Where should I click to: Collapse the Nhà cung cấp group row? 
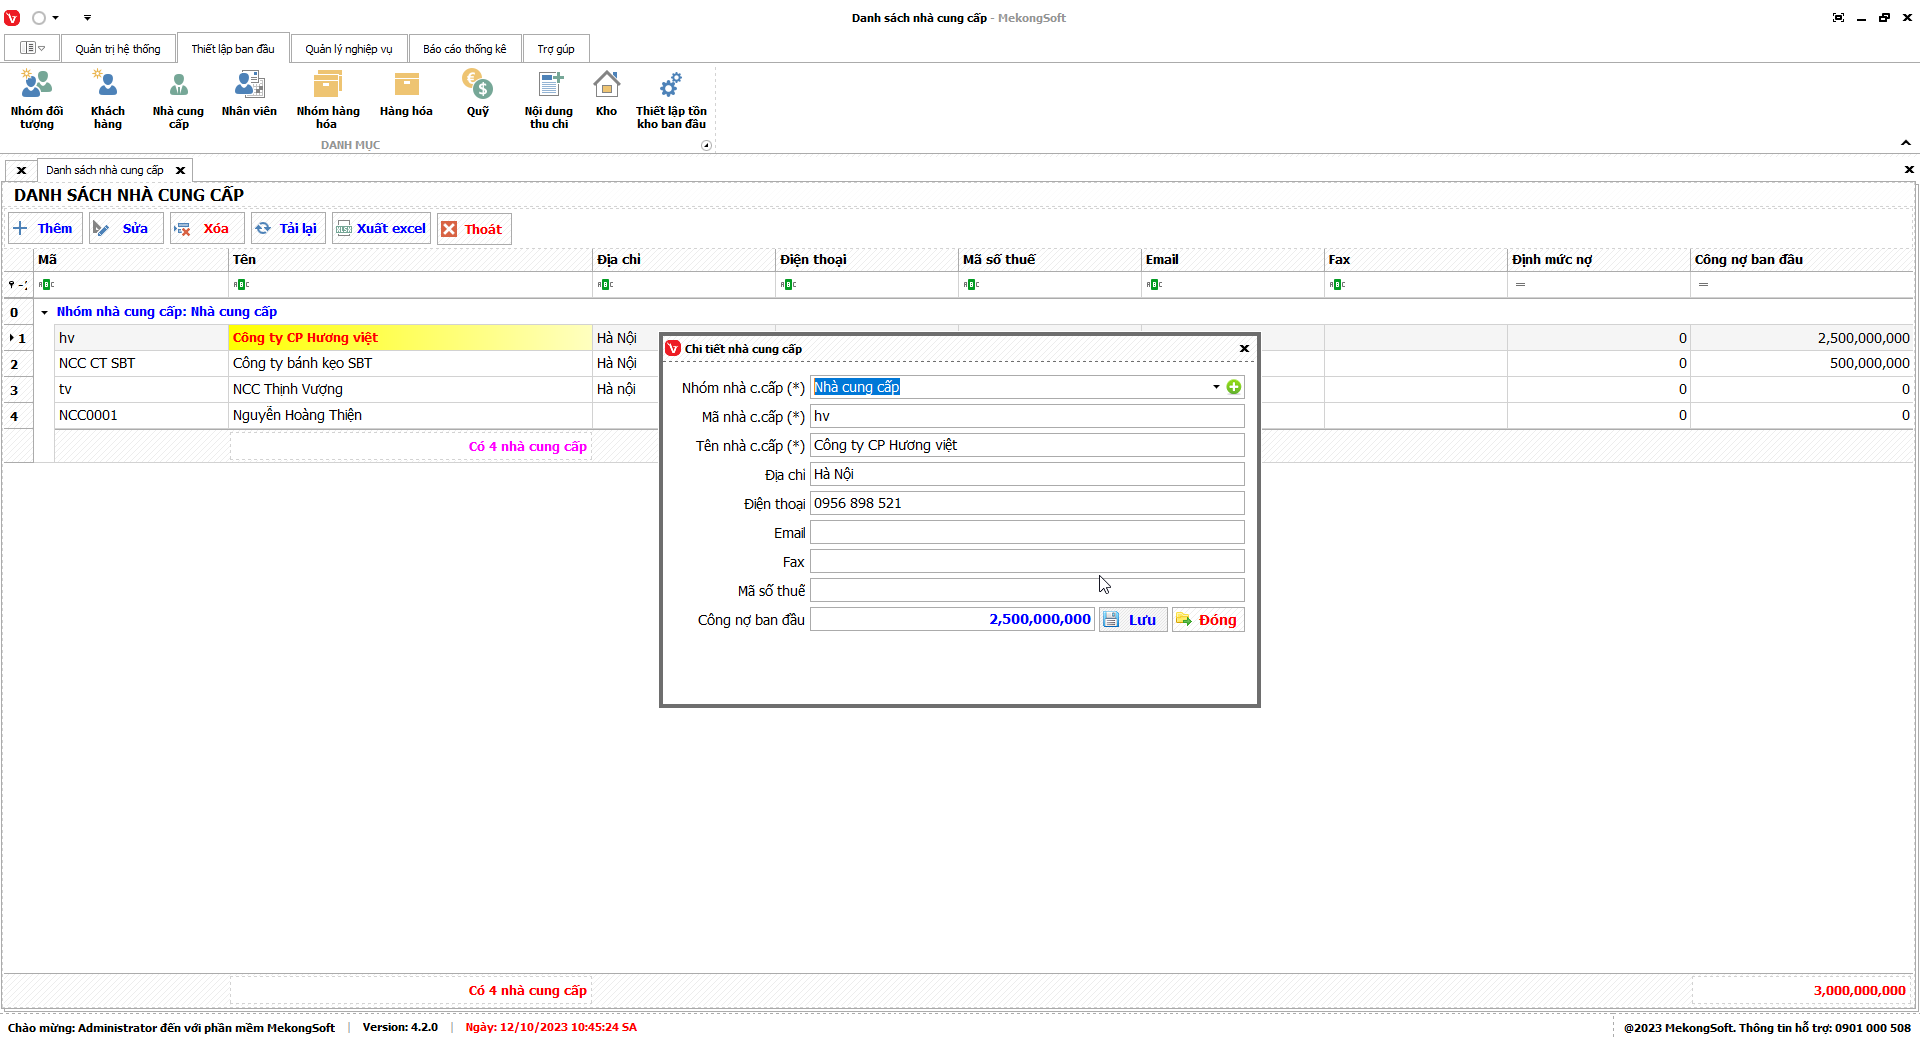pyautogui.click(x=44, y=312)
